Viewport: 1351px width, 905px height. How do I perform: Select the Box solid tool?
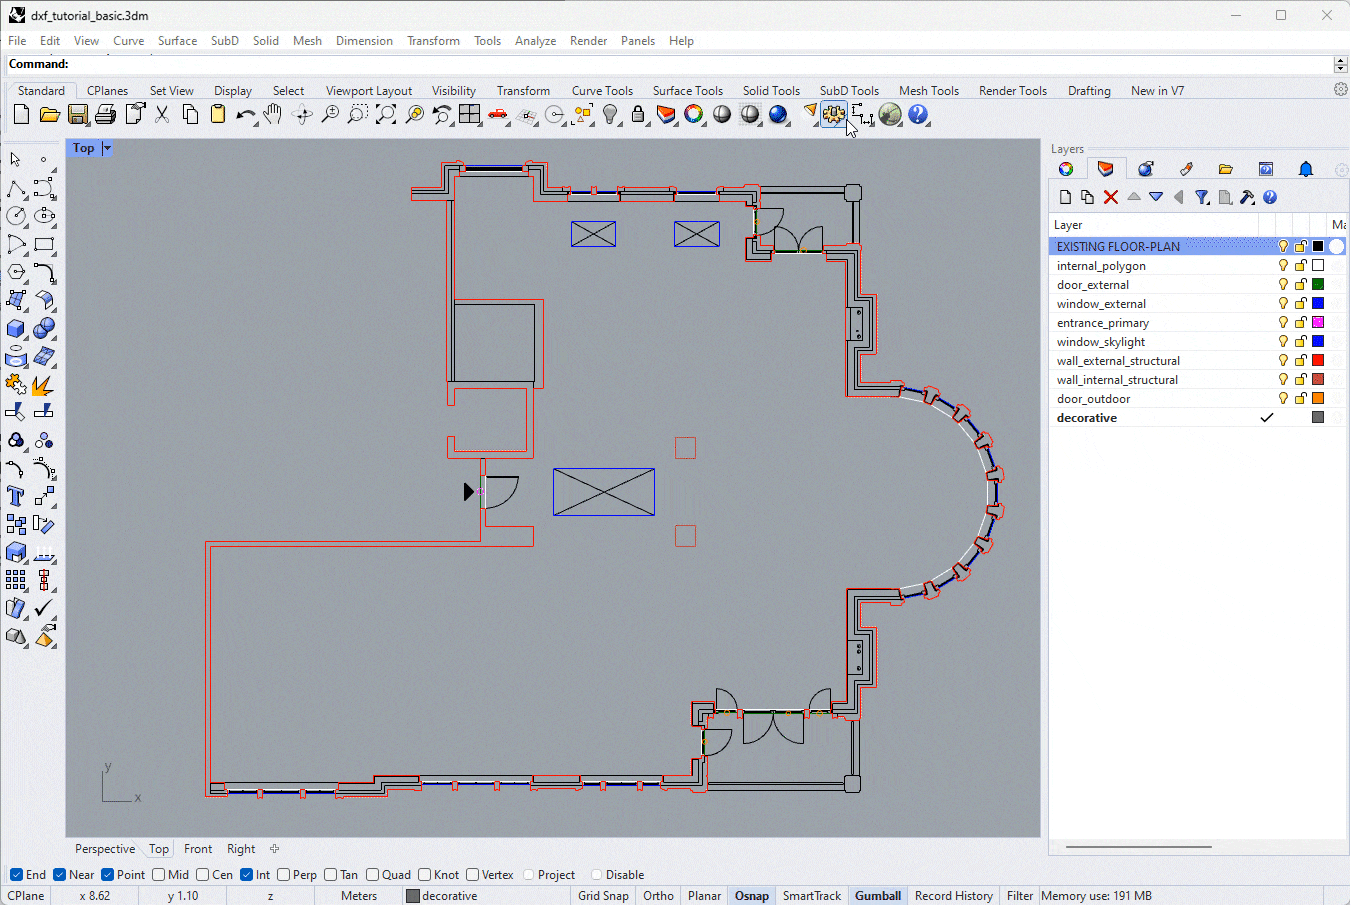coord(16,329)
